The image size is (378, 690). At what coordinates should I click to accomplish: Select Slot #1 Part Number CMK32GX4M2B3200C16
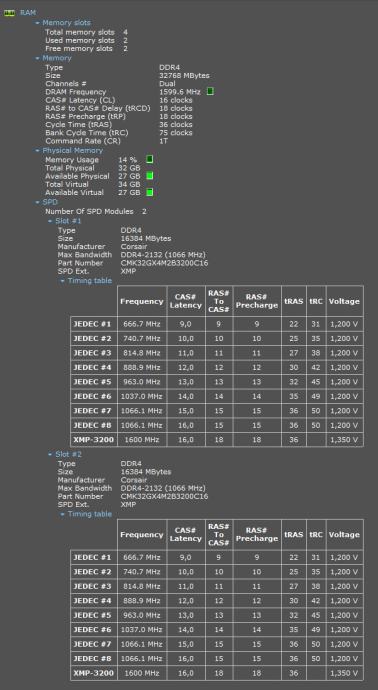click(x=164, y=263)
